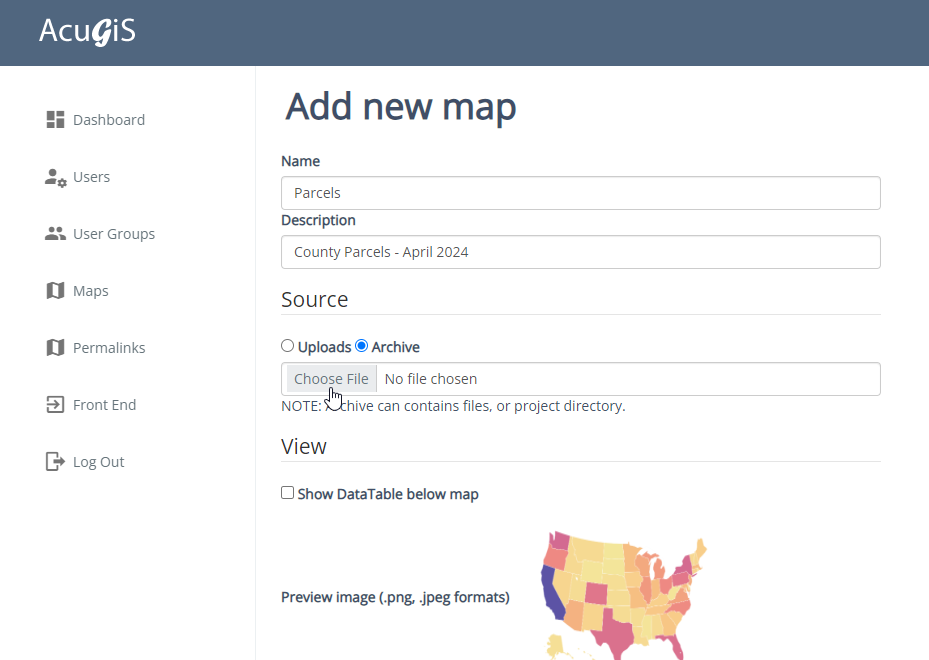Click the Maps sidebar icon
This screenshot has height=660, width=929.
pyautogui.click(x=55, y=291)
